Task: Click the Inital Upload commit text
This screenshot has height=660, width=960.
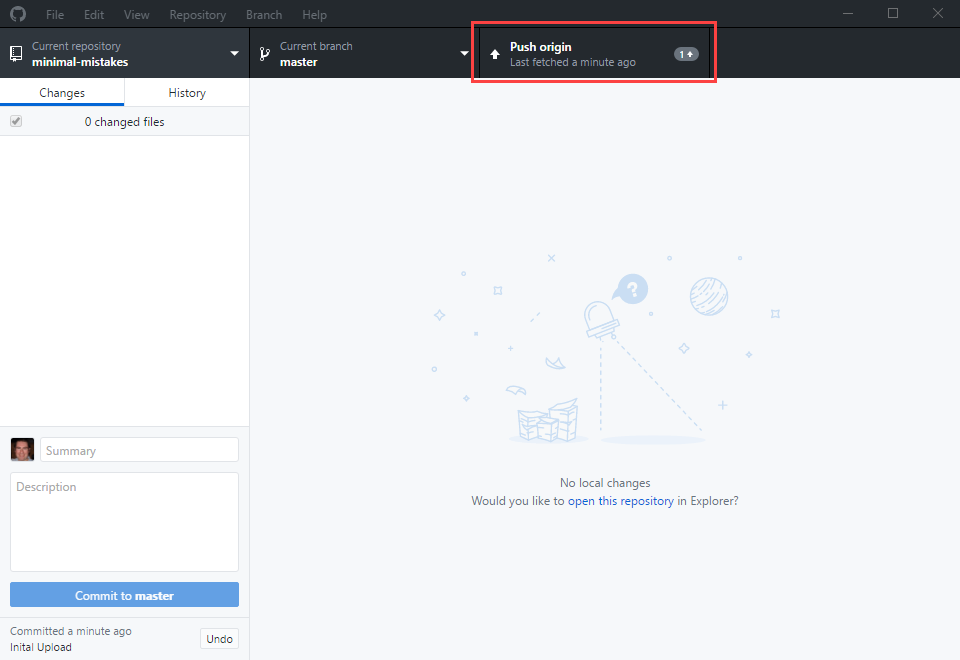Action: [x=40, y=647]
